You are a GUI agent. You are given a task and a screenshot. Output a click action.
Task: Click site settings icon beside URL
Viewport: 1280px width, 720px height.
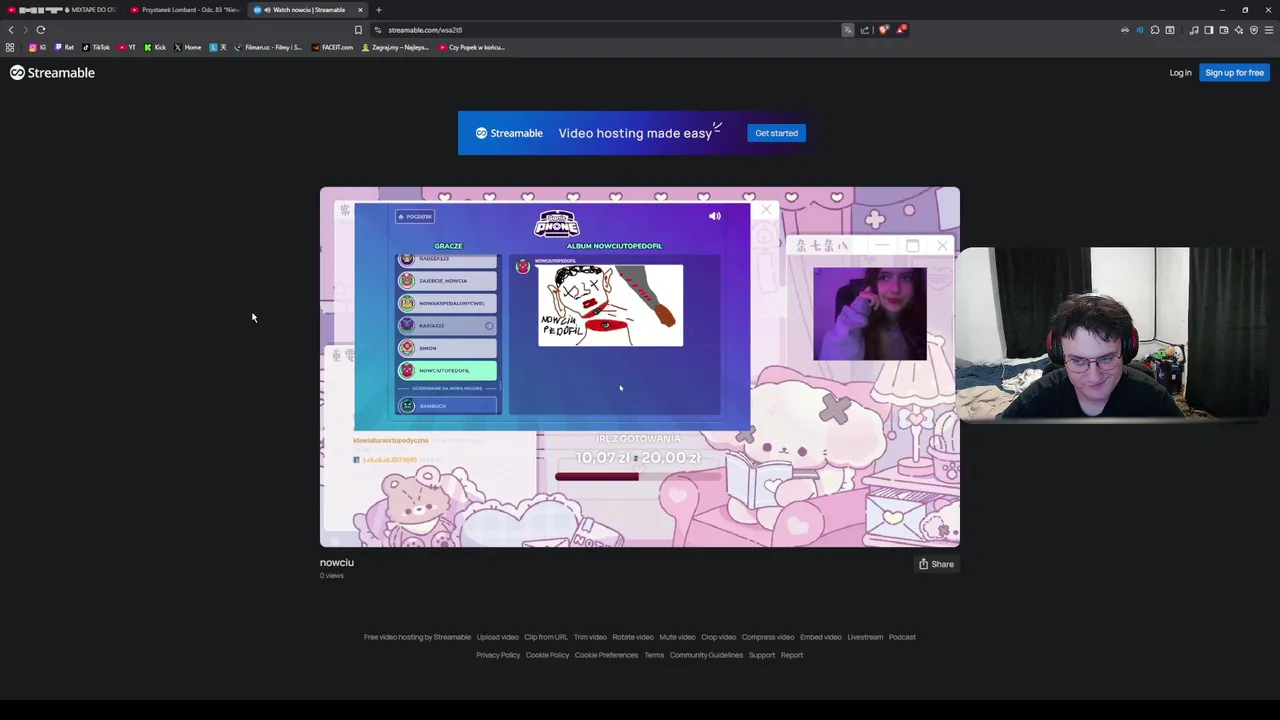coord(378,30)
